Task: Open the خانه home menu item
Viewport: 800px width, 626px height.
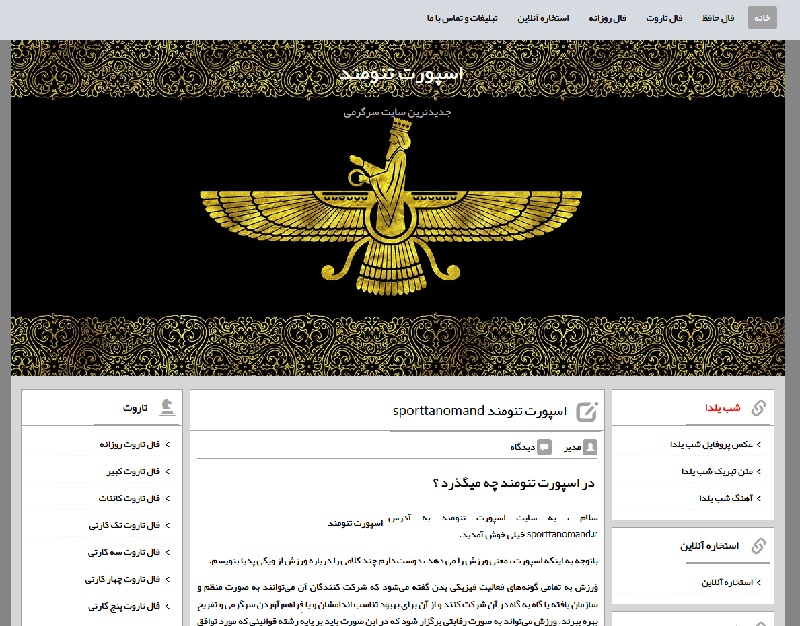Action: (x=762, y=18)
